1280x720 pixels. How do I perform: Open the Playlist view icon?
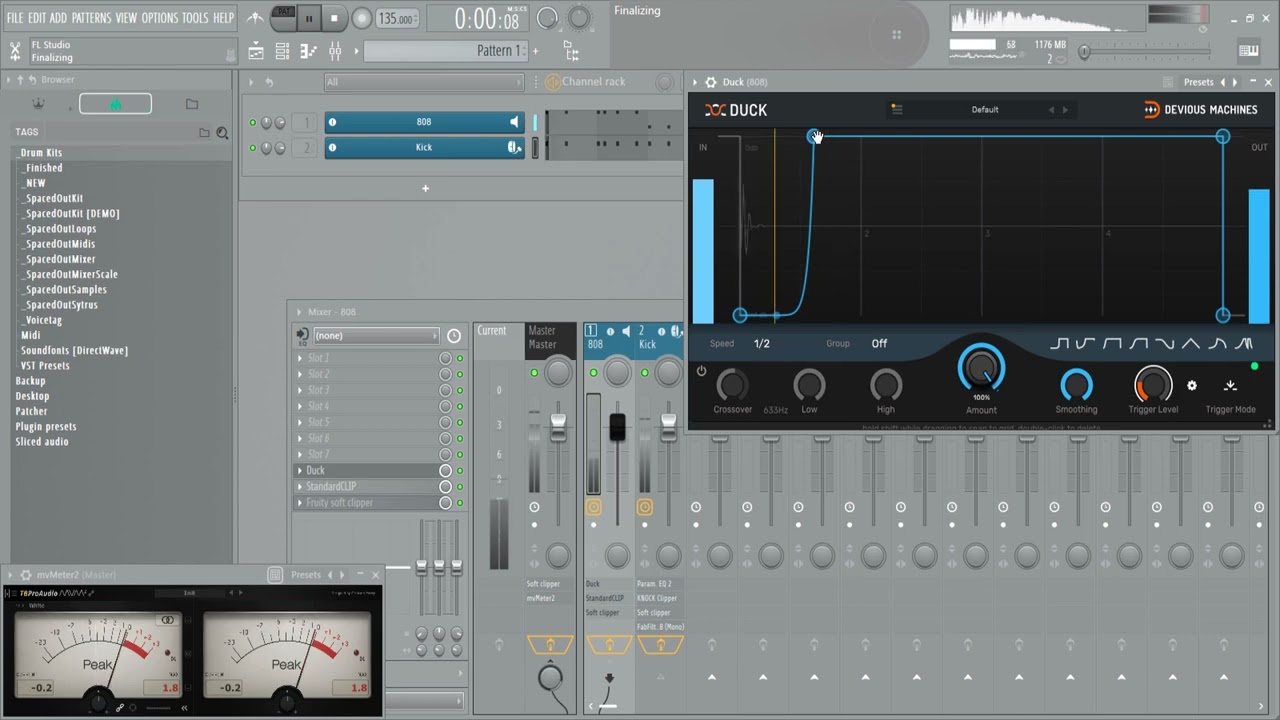[256, 52]
